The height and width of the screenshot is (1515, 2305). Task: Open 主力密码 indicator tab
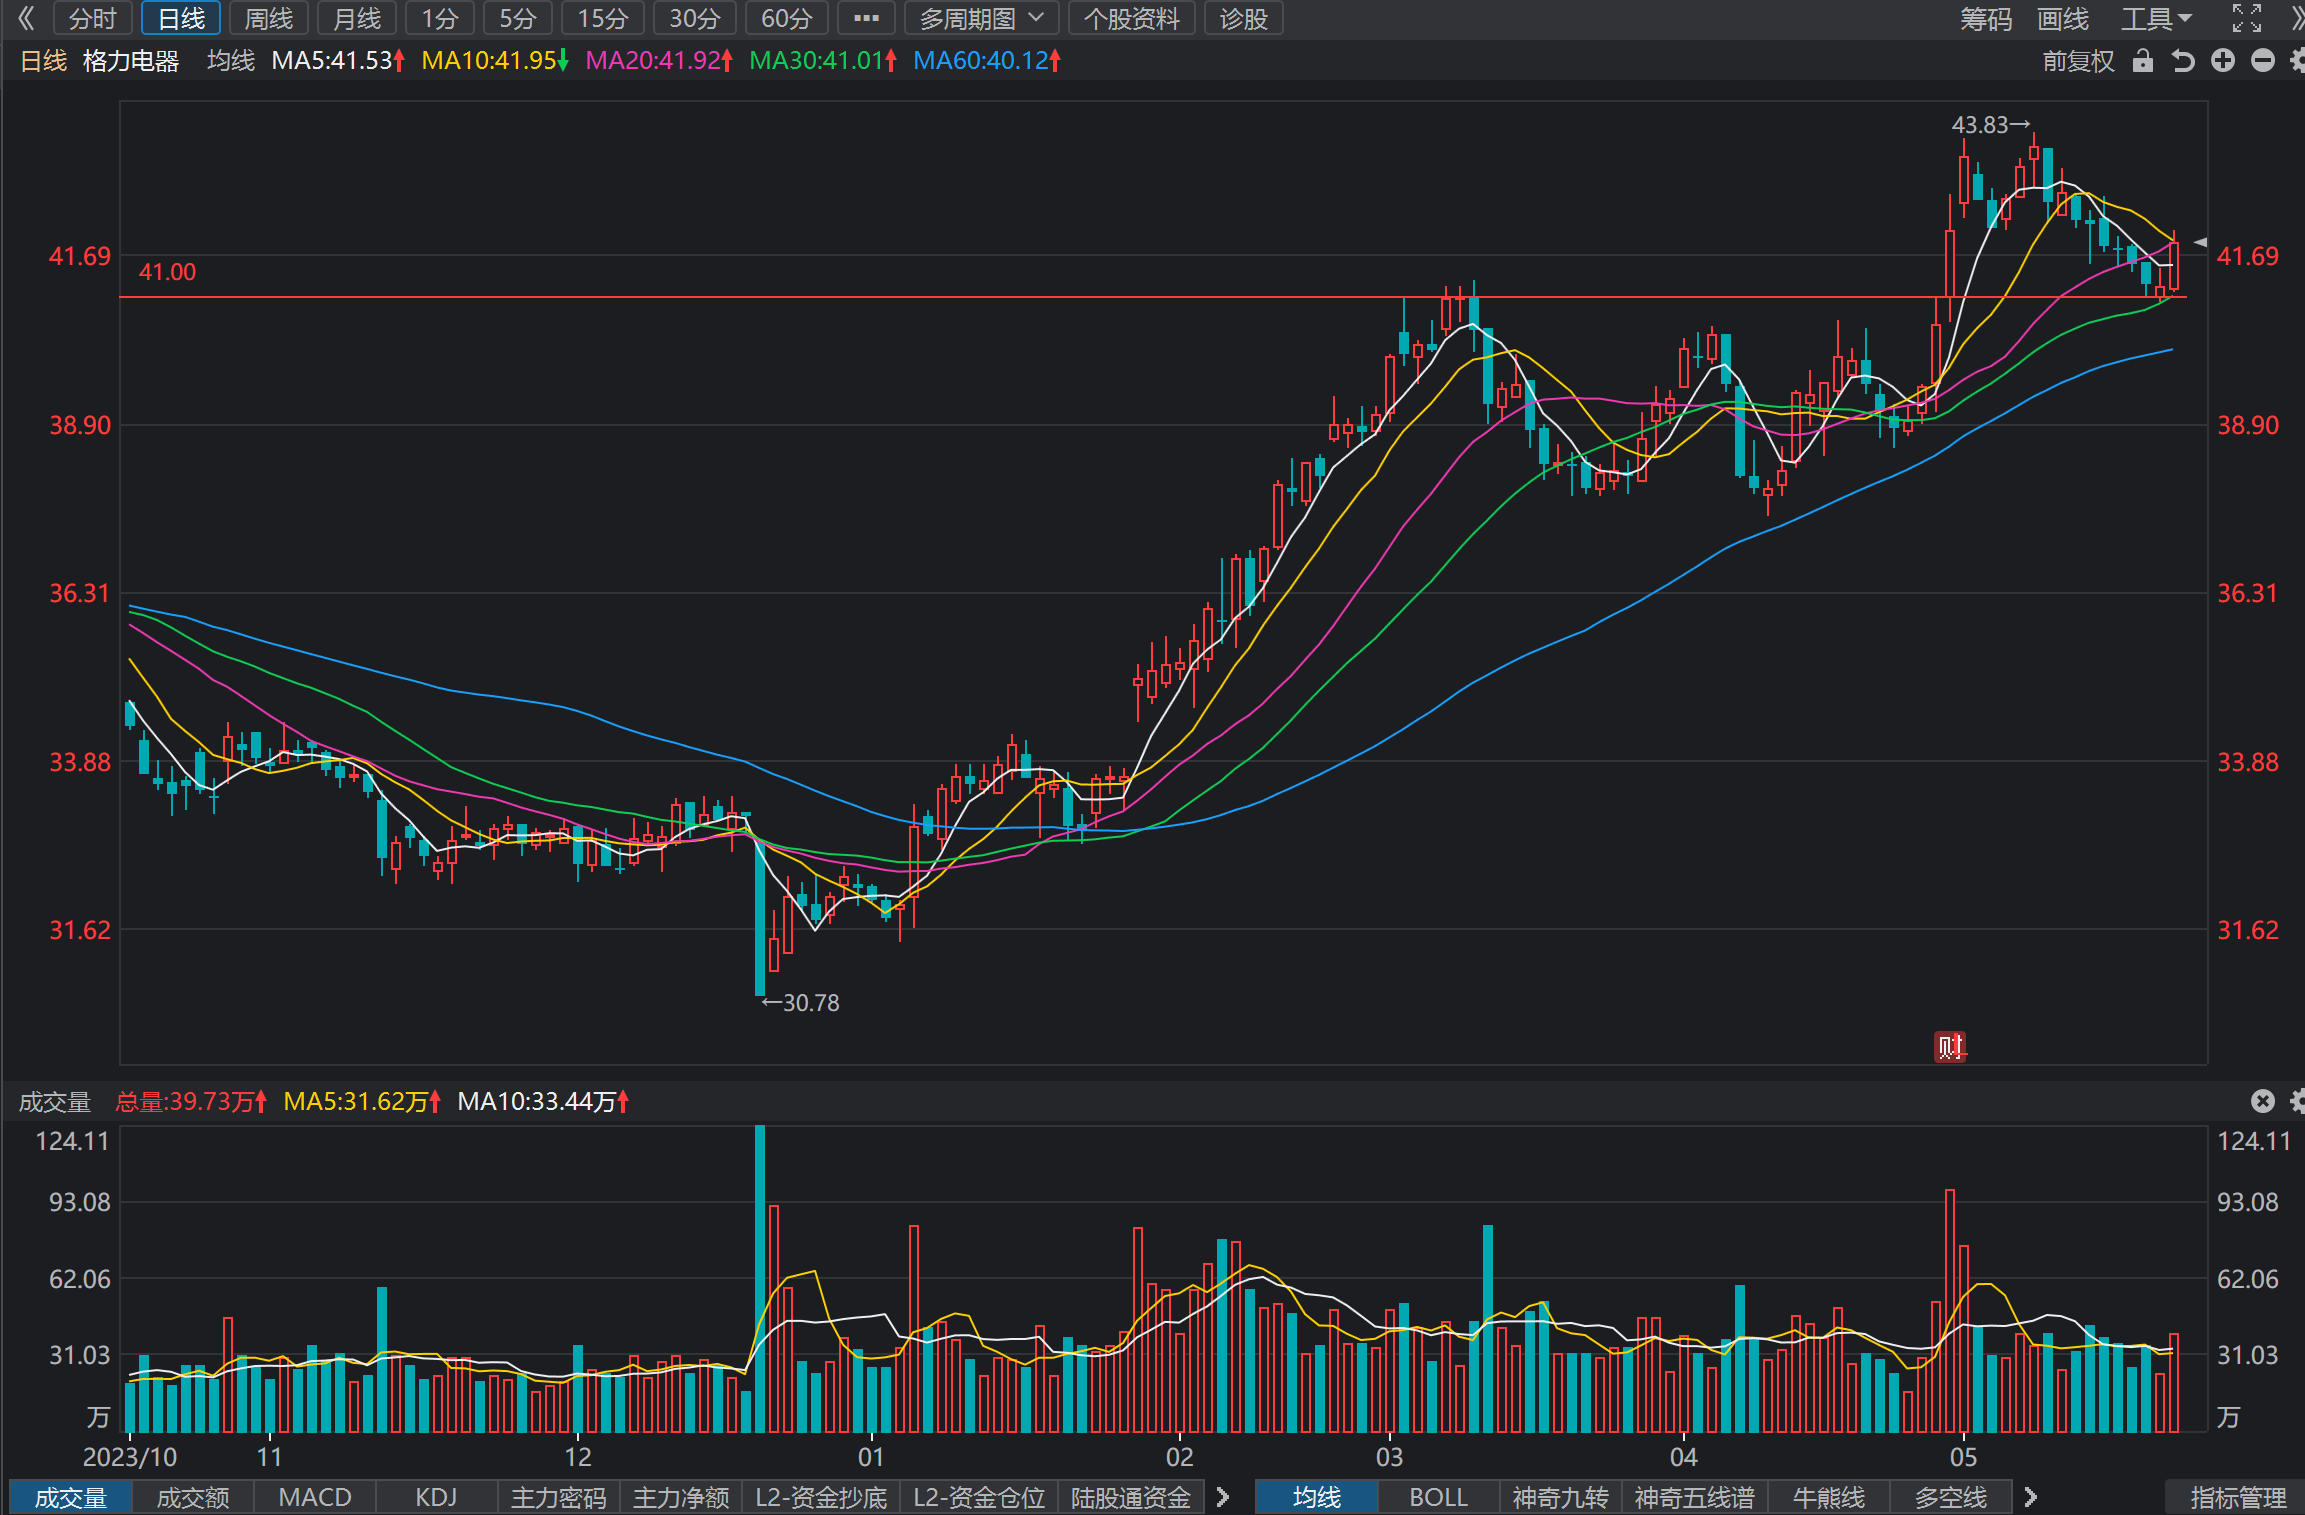558,1497
